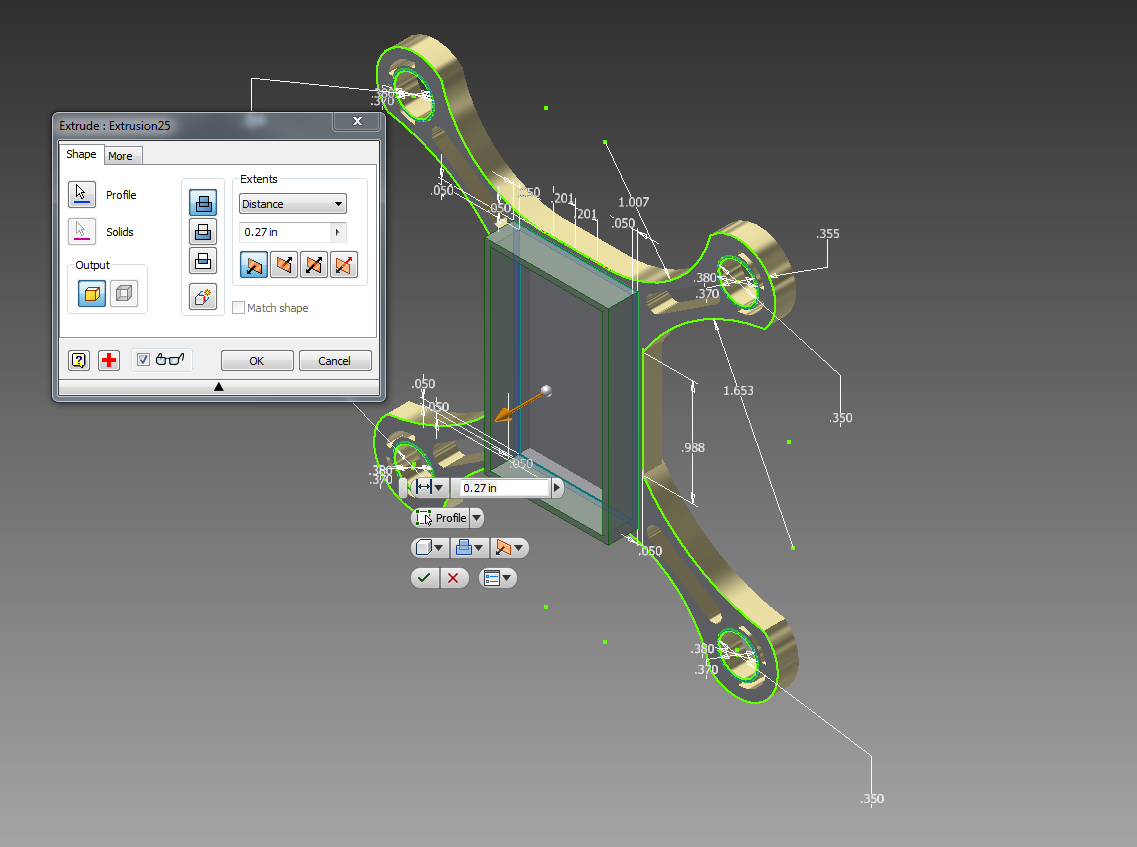The height and width of the screenshot is (847, 1137).
Task: Close the Extrude : Extrusion25 dialog
Action: [x=357, y=122]
